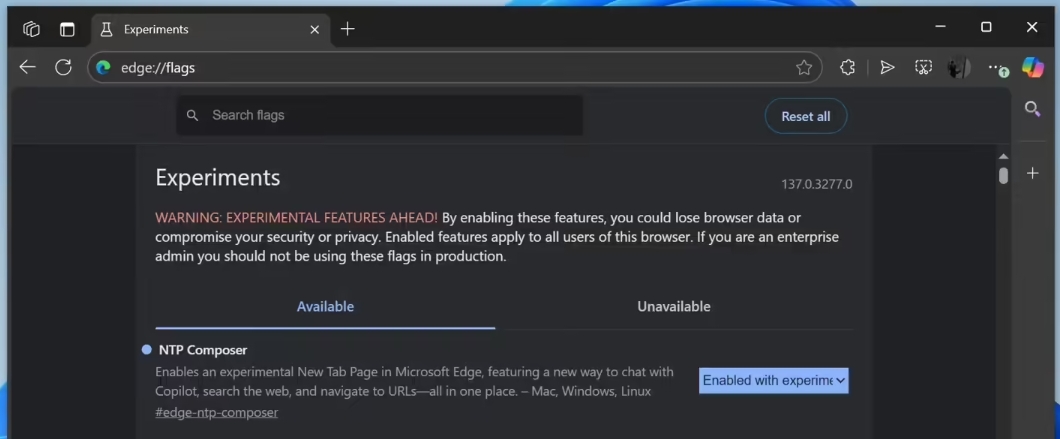Image resolution: width=1060 pixels, height=439 pixels.
Task: Open the Copilot icon
Action: click(1033, 67)
